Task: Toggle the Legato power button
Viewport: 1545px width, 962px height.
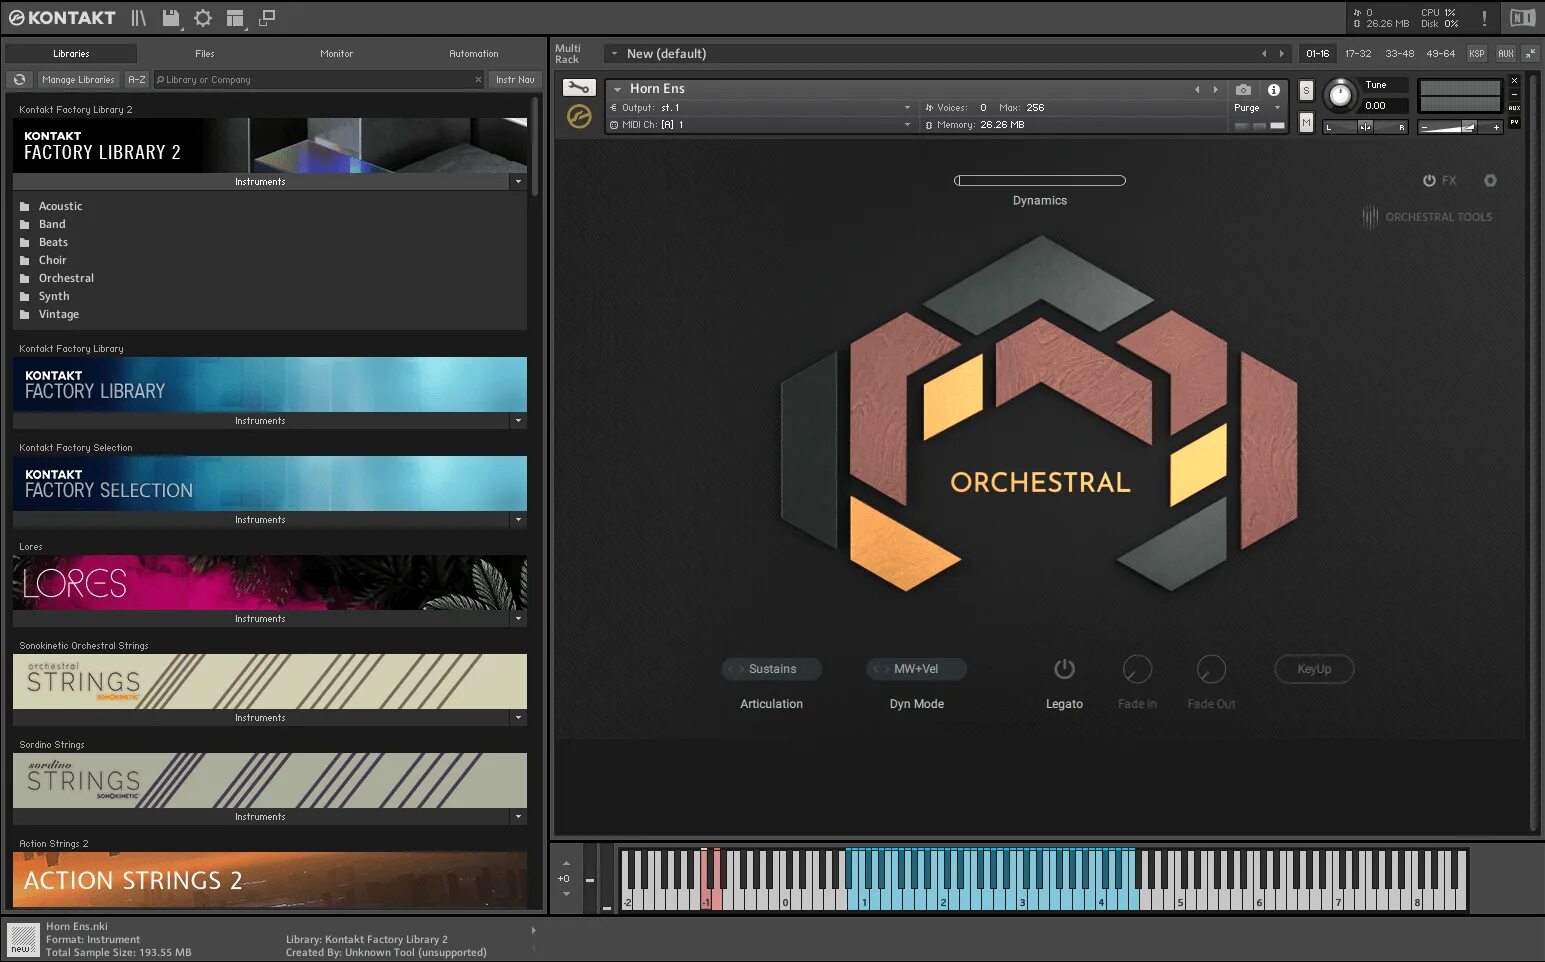Action: point(1064,669)
